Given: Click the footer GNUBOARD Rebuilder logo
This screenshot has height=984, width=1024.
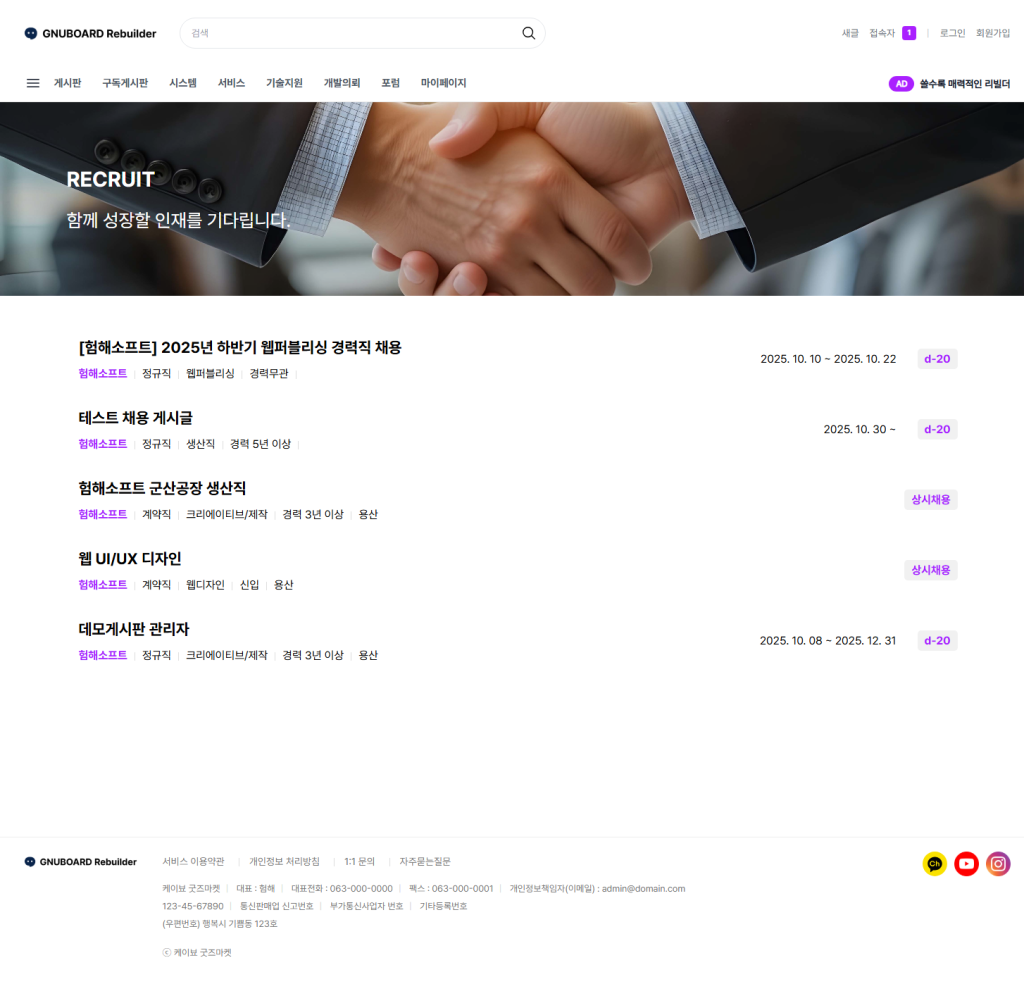Looking at the screenshot, I should point(80,862).
